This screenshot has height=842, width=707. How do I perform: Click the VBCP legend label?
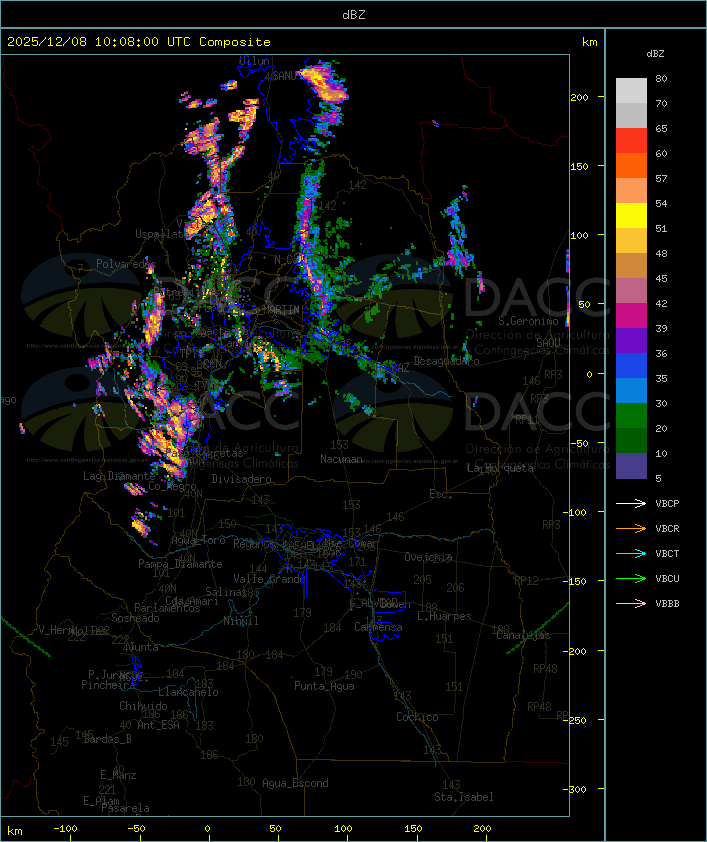click(667, 503)
